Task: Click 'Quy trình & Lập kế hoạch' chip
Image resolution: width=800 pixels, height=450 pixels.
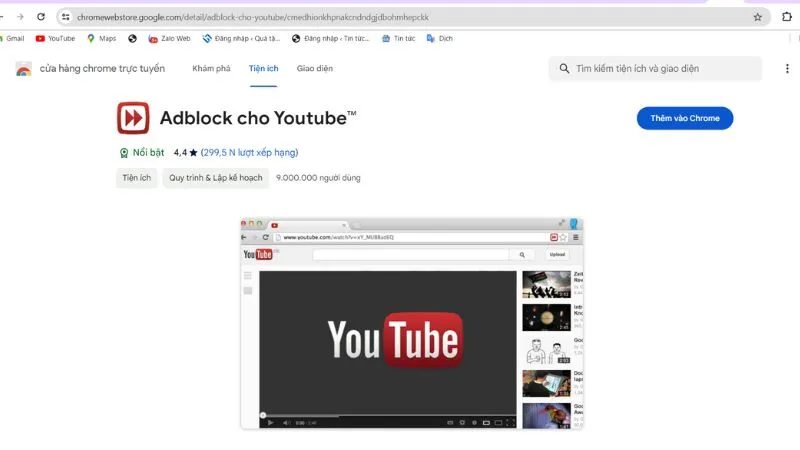Action: click(x=216, y=178)
